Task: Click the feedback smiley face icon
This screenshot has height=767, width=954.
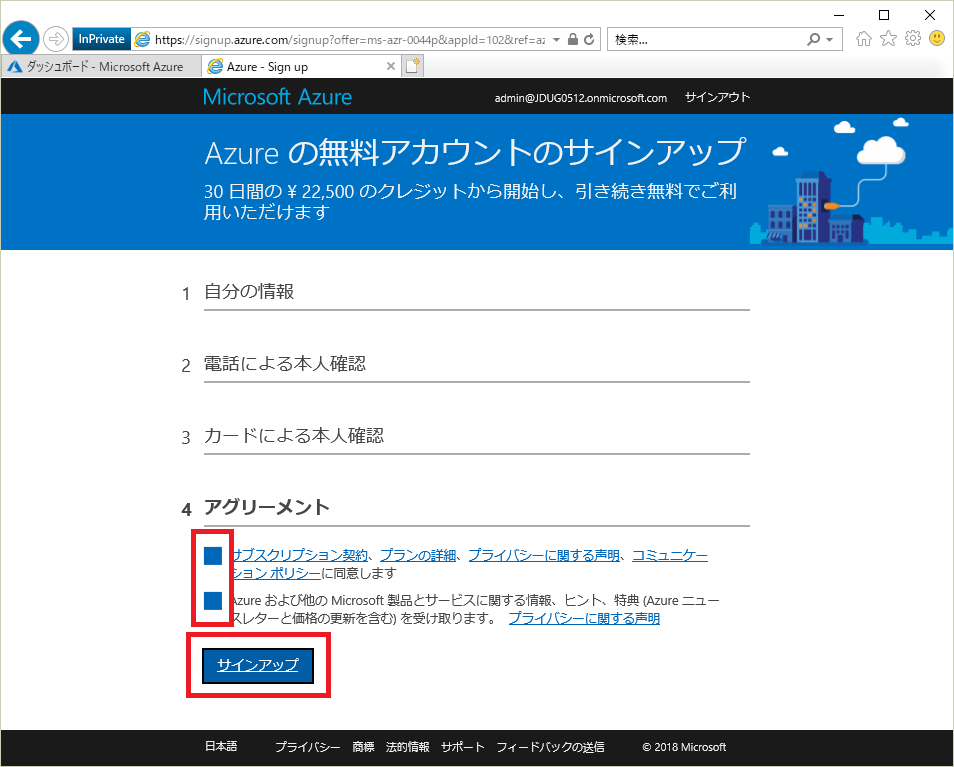Action: (937, 39)
